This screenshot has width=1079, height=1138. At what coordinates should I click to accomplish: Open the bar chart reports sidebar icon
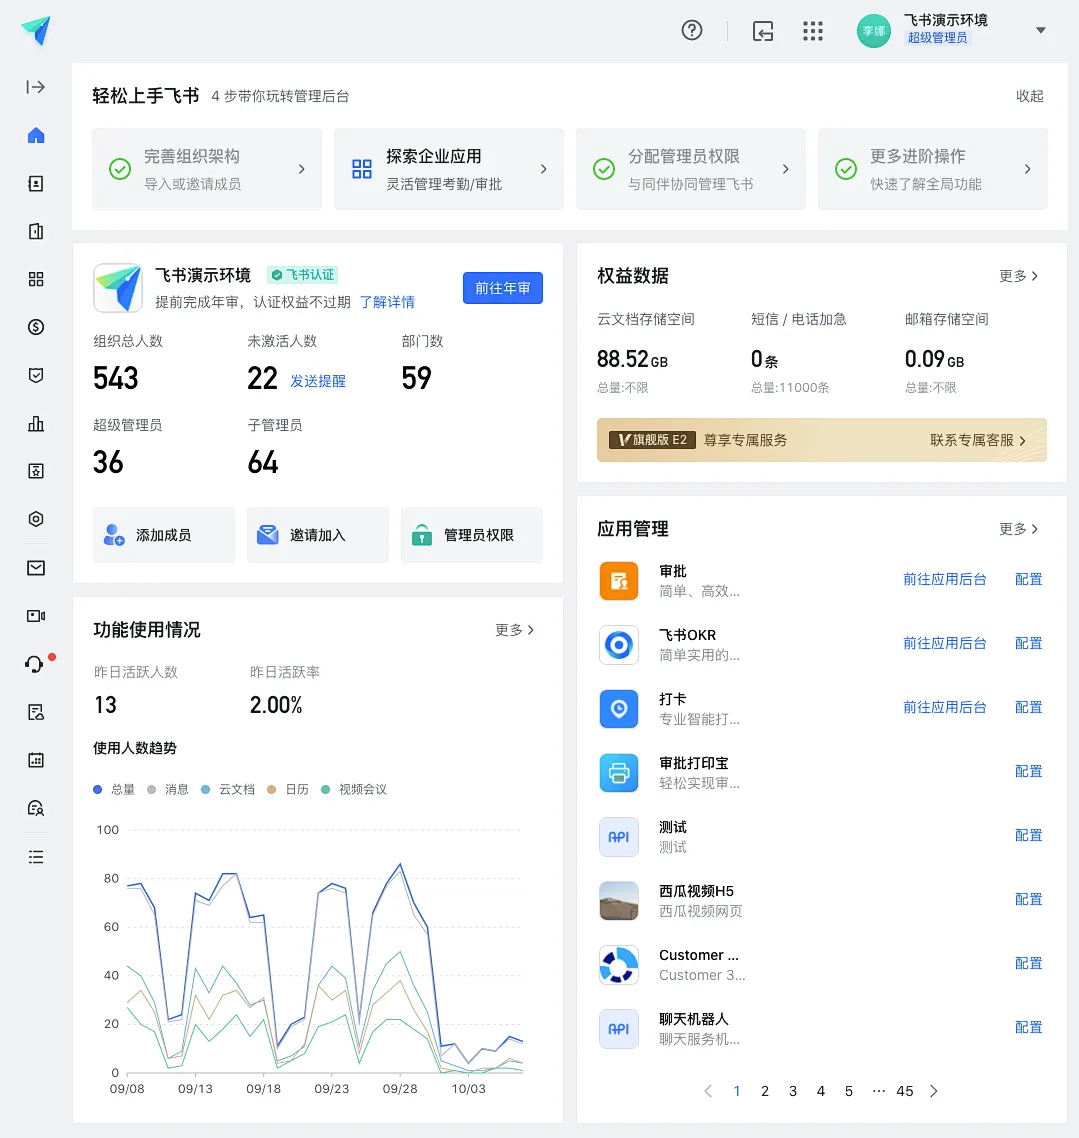click(36, 424)
